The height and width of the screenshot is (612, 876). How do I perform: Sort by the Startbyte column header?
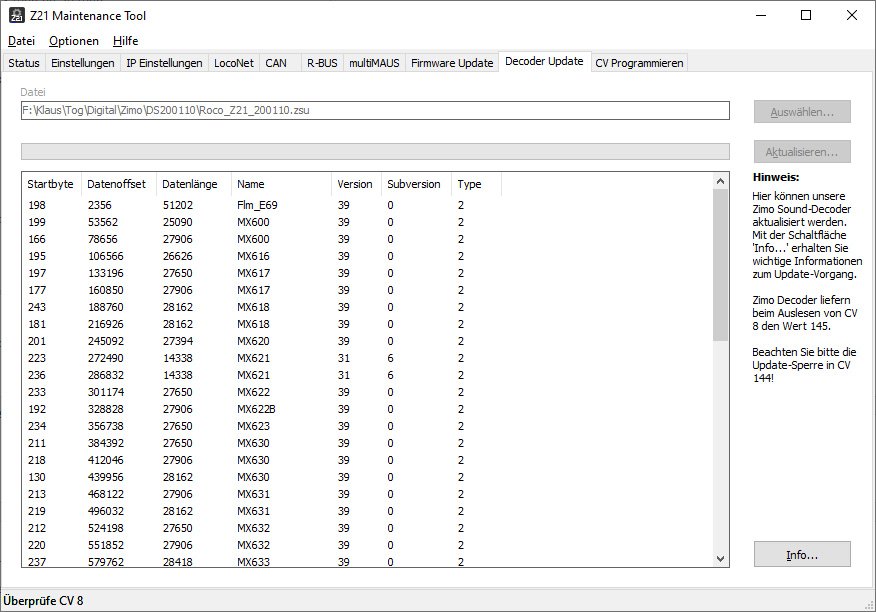point(50,184)
